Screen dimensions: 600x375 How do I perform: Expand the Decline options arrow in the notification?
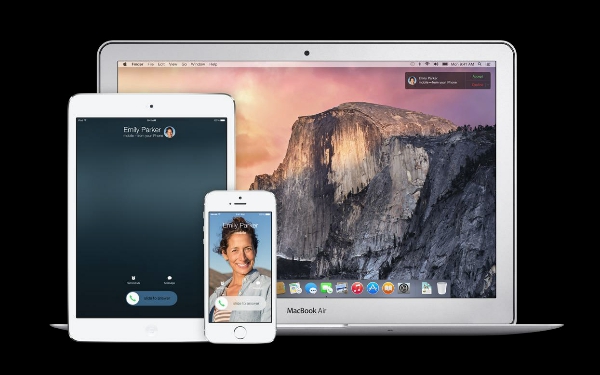(x=488, y=85)
